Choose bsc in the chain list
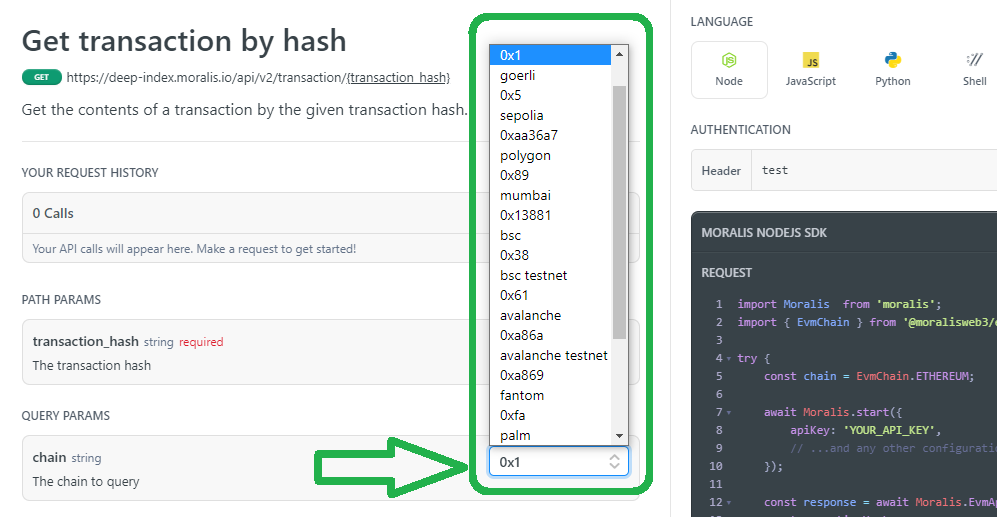This screenshot has height=517, width=997. [550, 235]
